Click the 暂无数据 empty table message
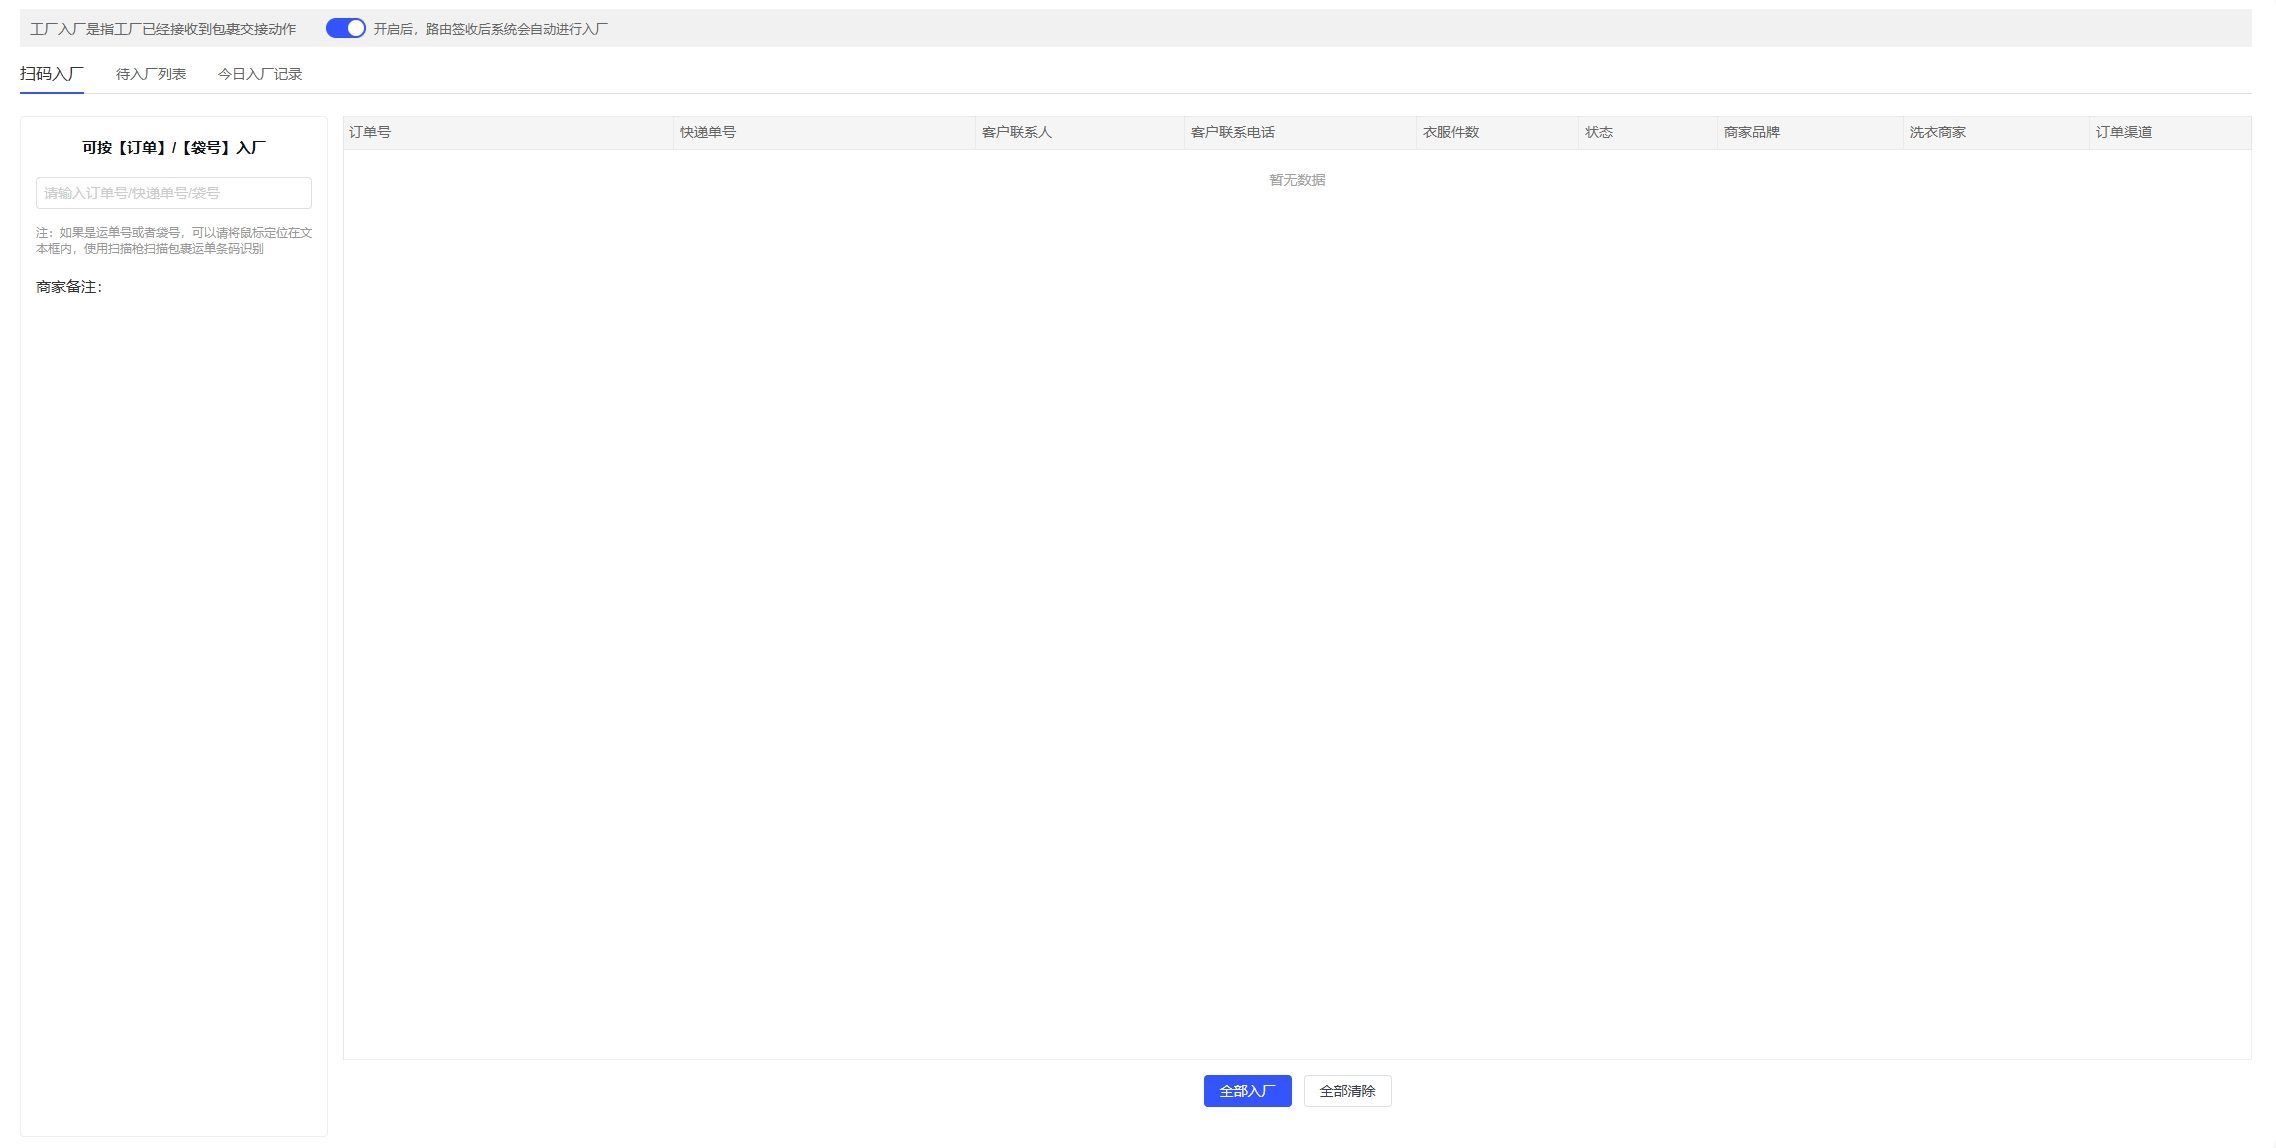Viewport: 2276px width, 1148px height. point(1297,180)
